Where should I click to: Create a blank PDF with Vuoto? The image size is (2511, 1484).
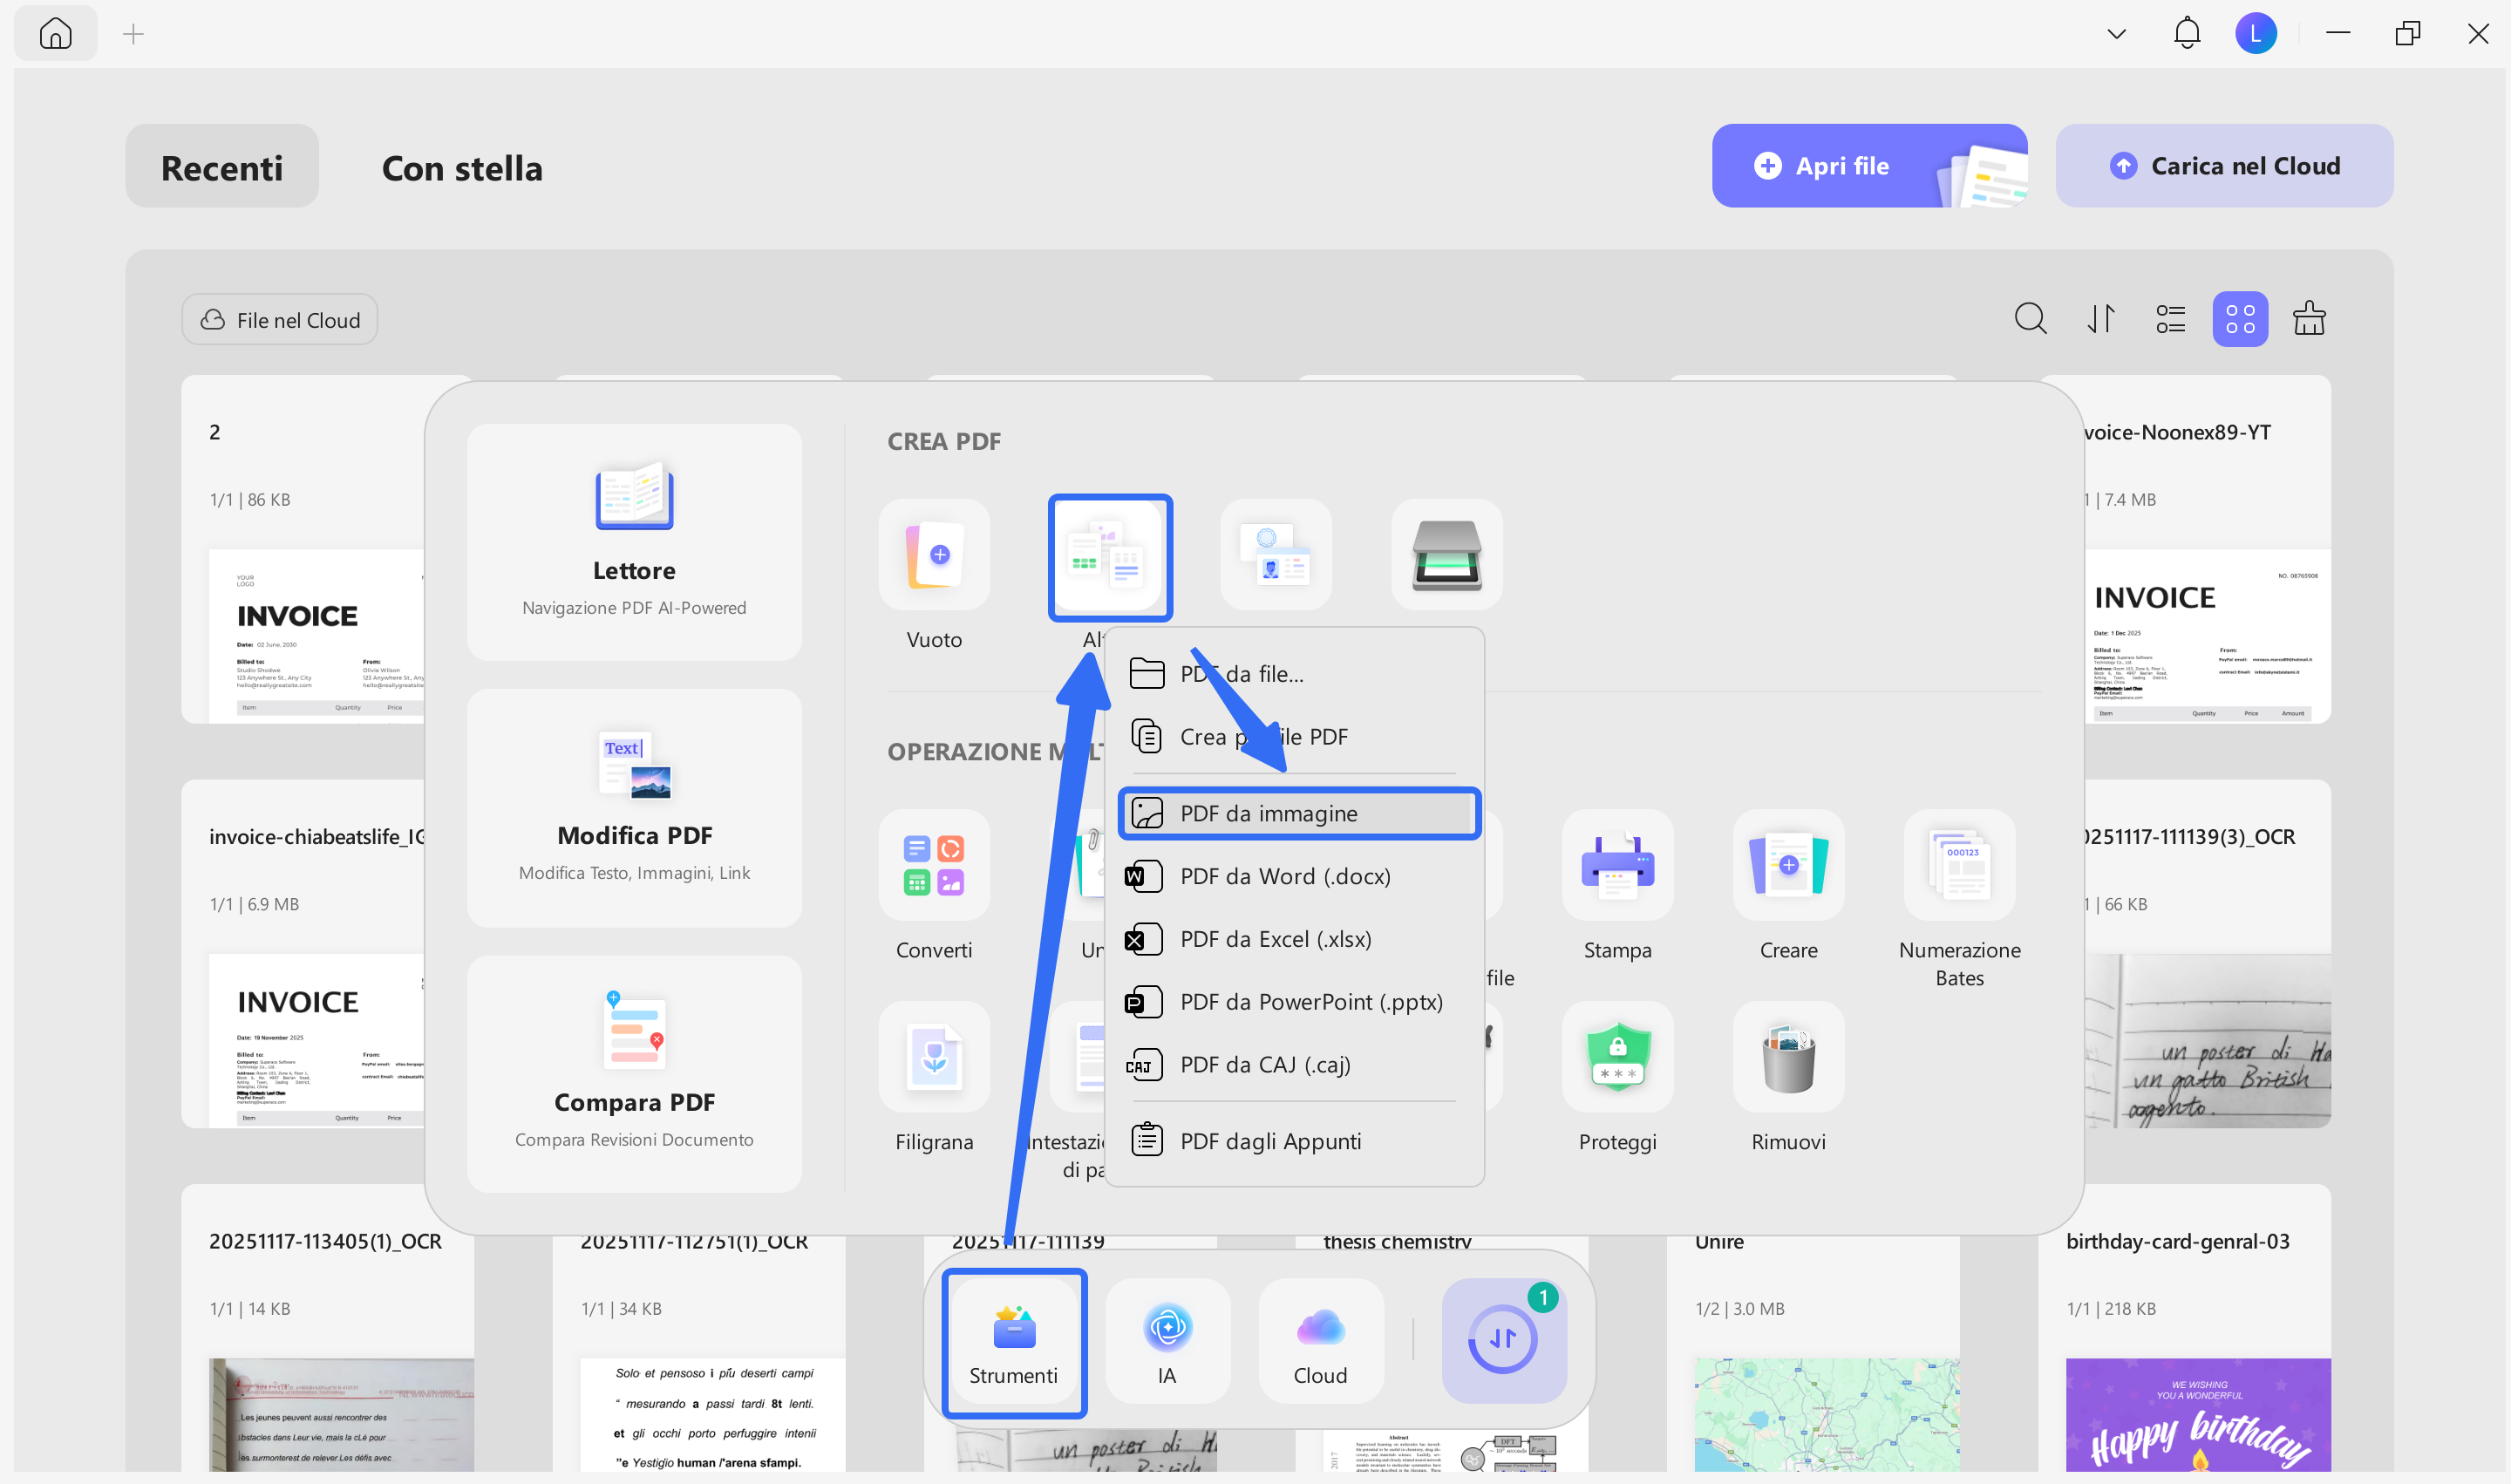[934, 555]
